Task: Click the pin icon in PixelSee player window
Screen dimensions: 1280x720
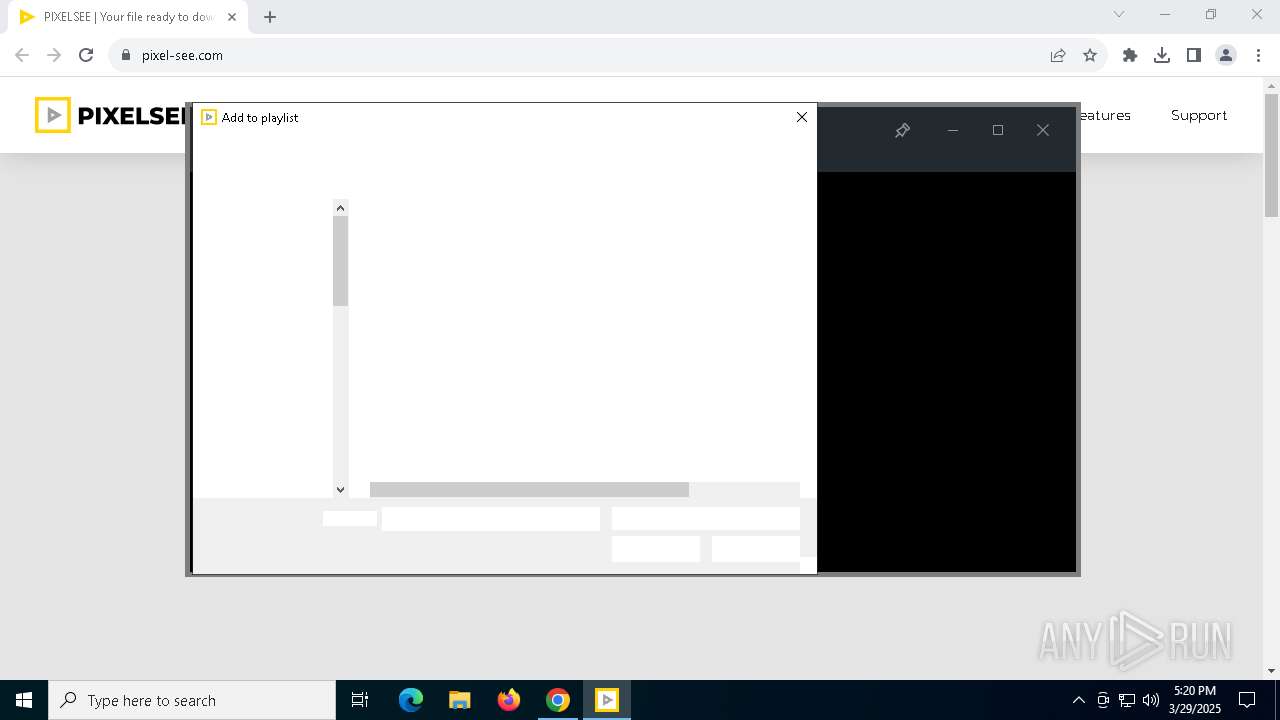Action: [x=902, y=130]
